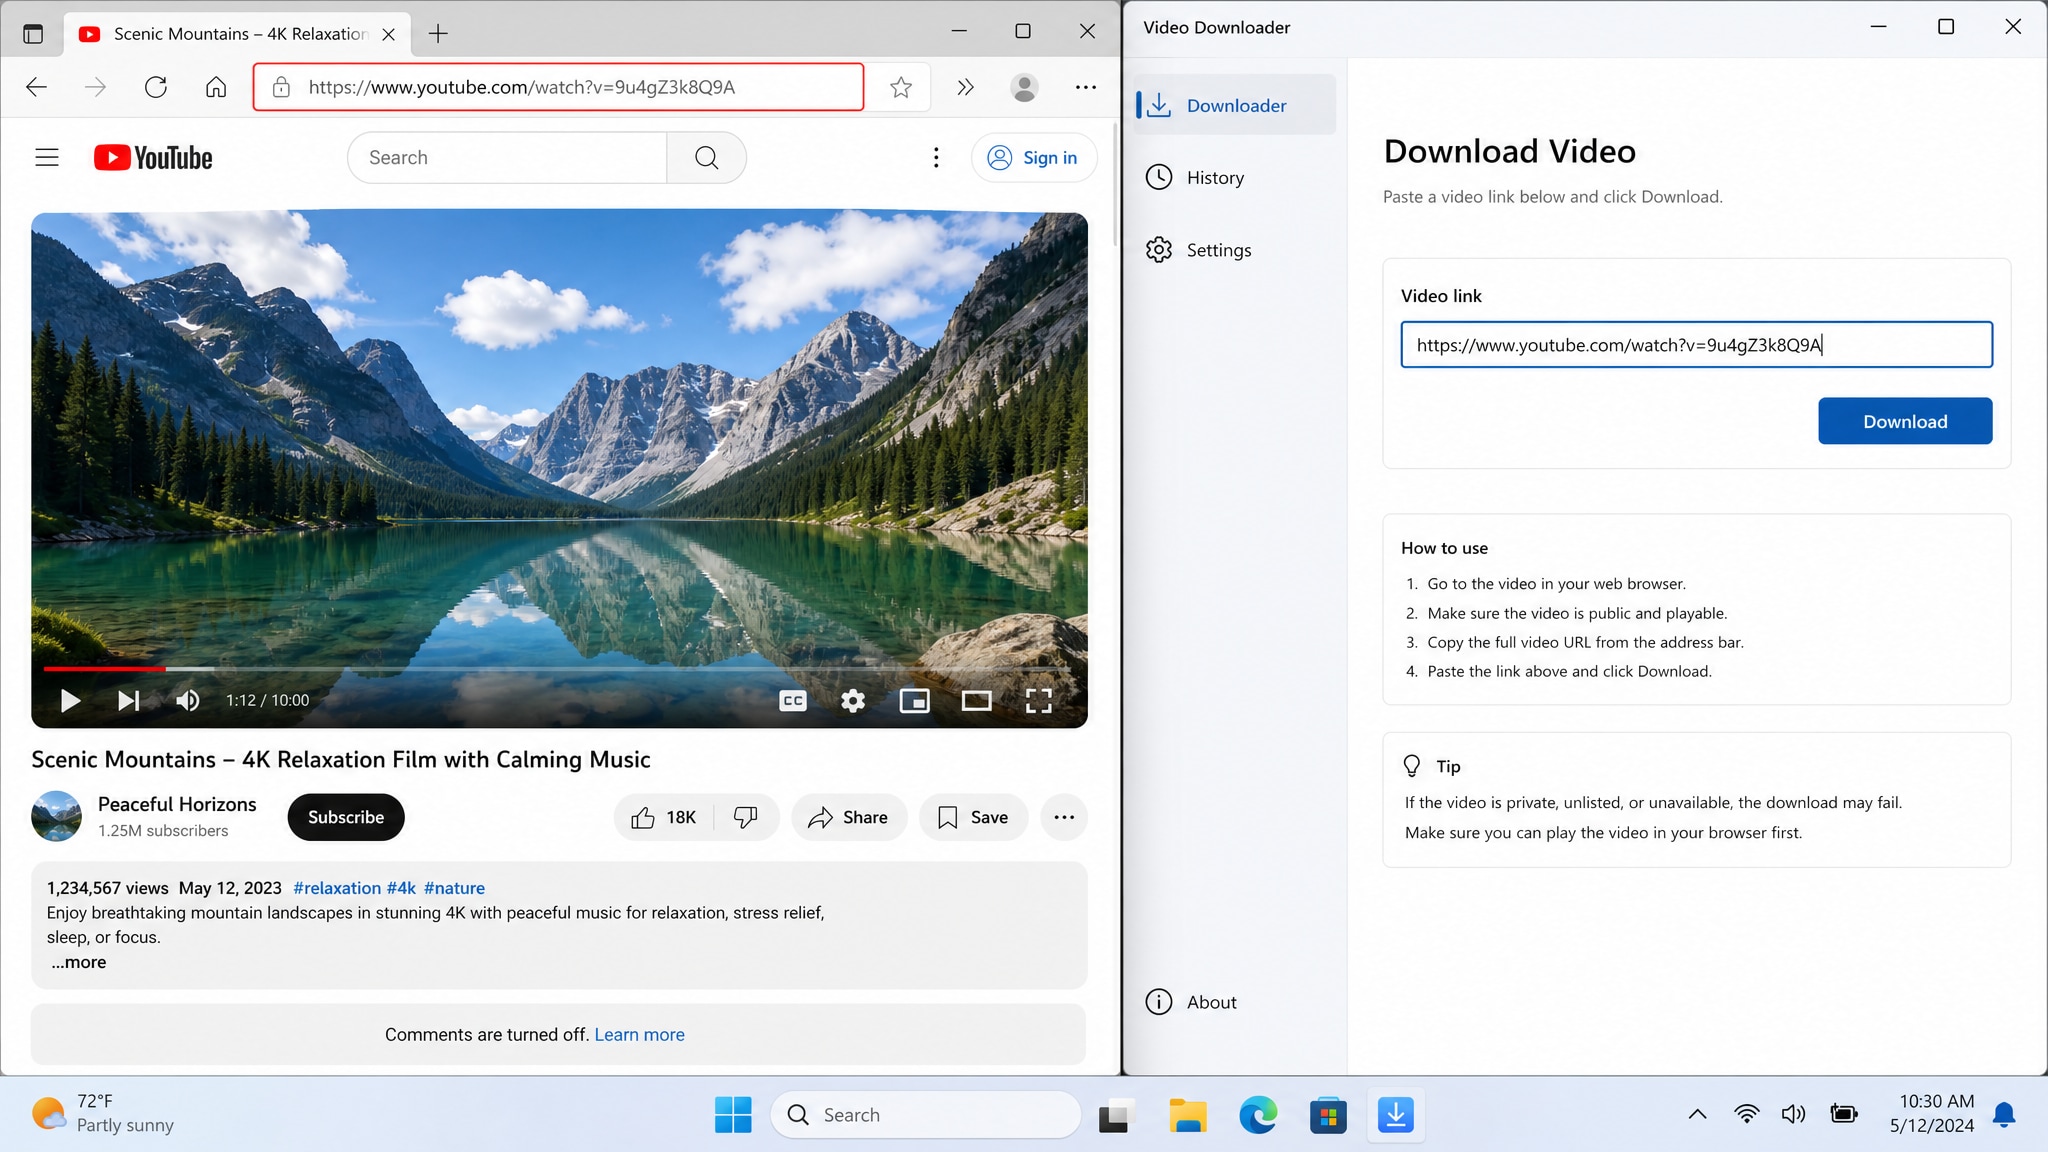The image size is (2048, 1152).
Task: Switch video to miniplayer mode
Action: [915, 701]
